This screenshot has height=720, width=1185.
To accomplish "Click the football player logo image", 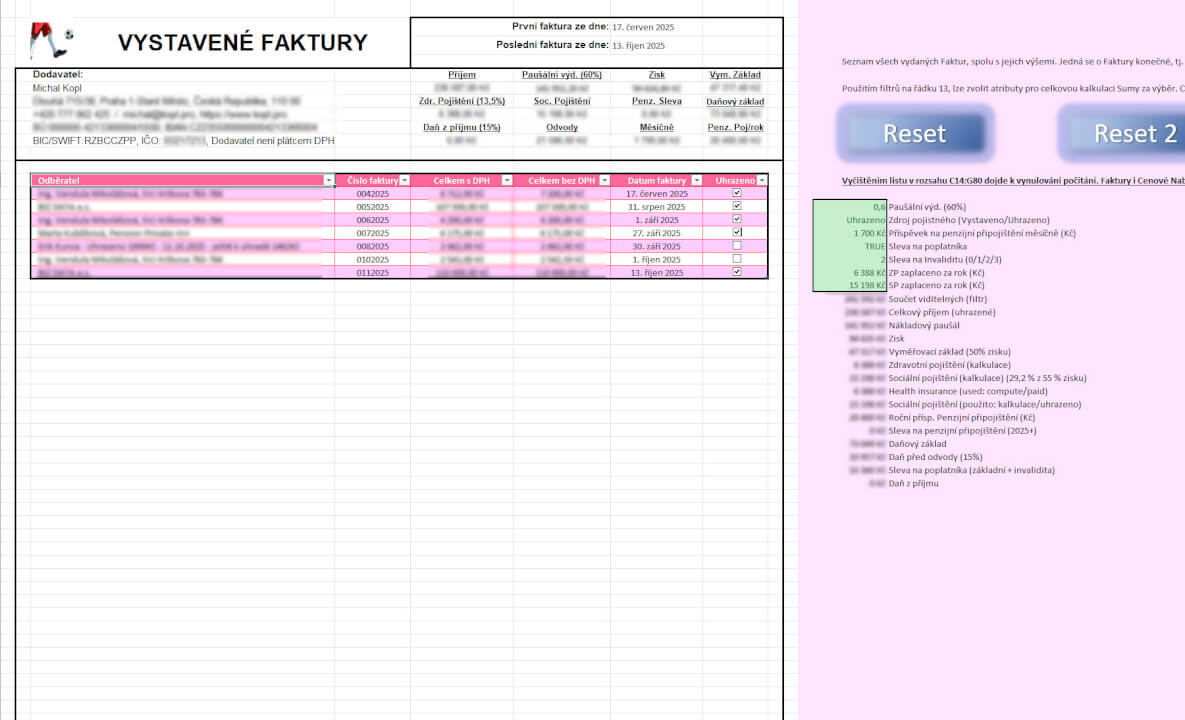I will [51, 41].
